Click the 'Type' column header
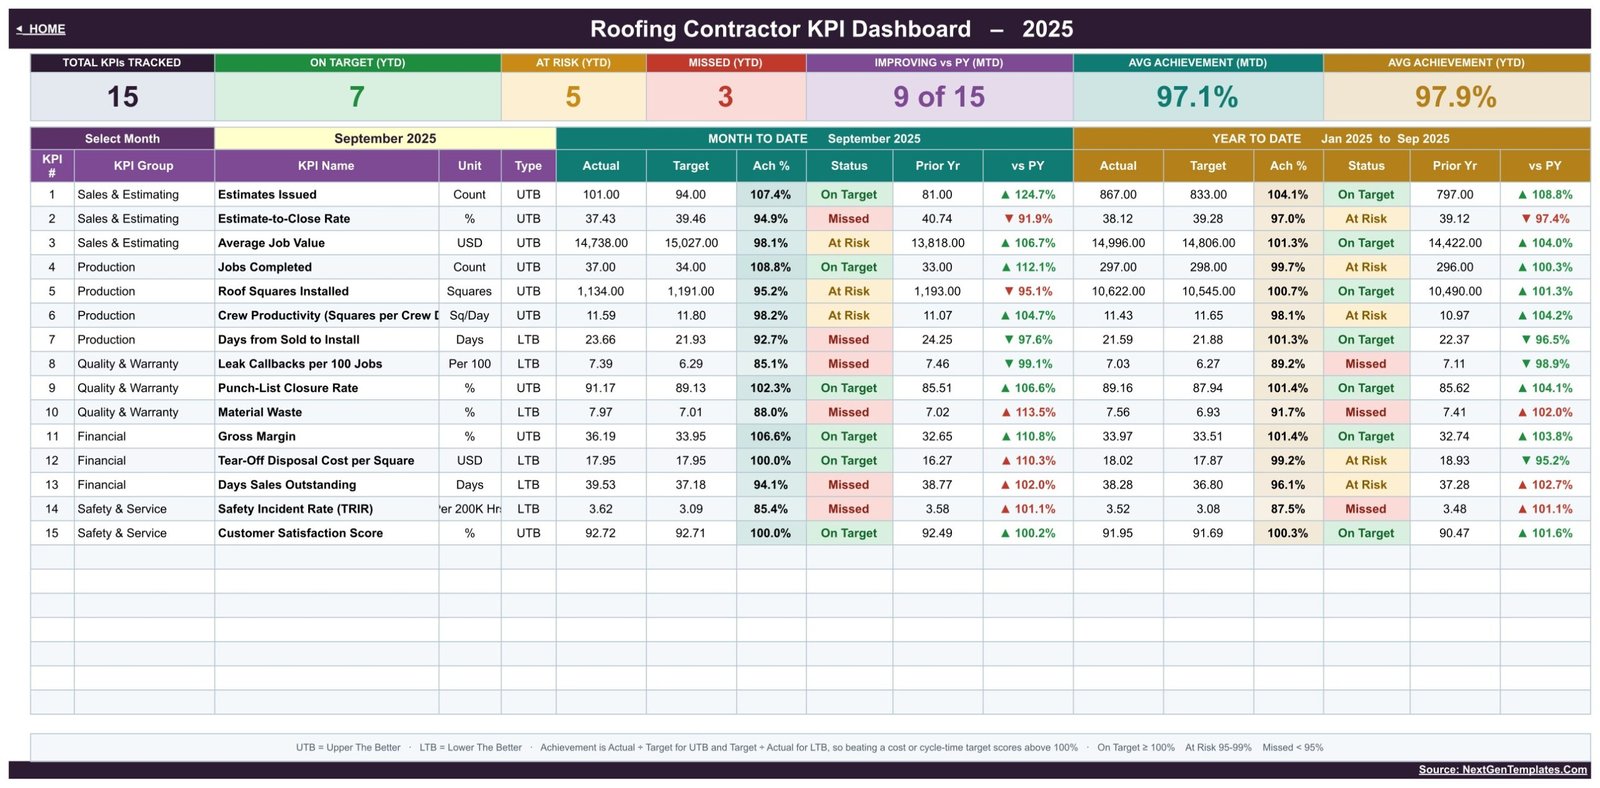Screen dimensions: 1600x788 (x=528, y=166)
